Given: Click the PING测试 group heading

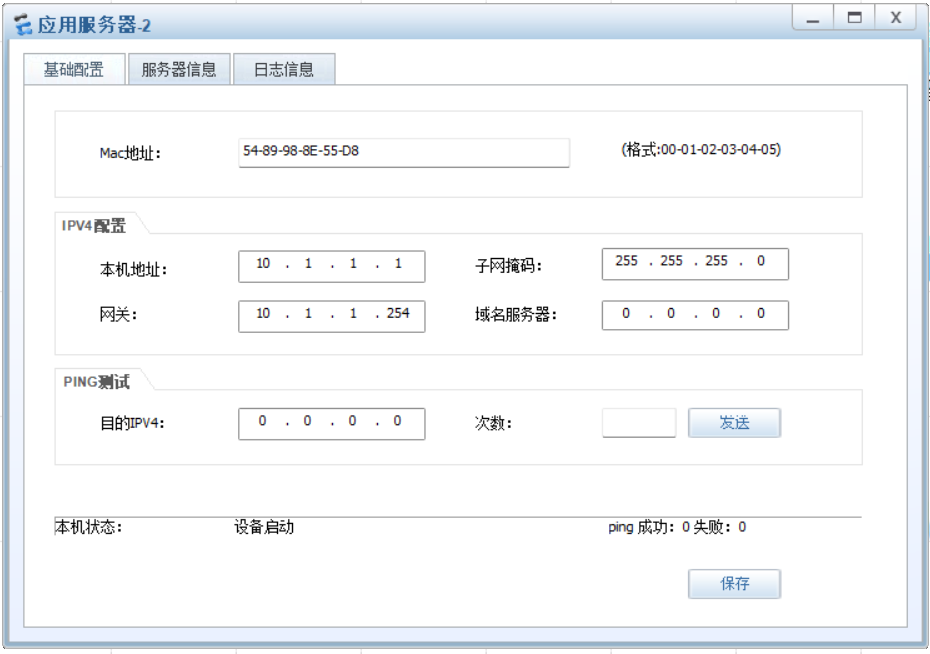Looking at the screenshot, I should [97, 382].
